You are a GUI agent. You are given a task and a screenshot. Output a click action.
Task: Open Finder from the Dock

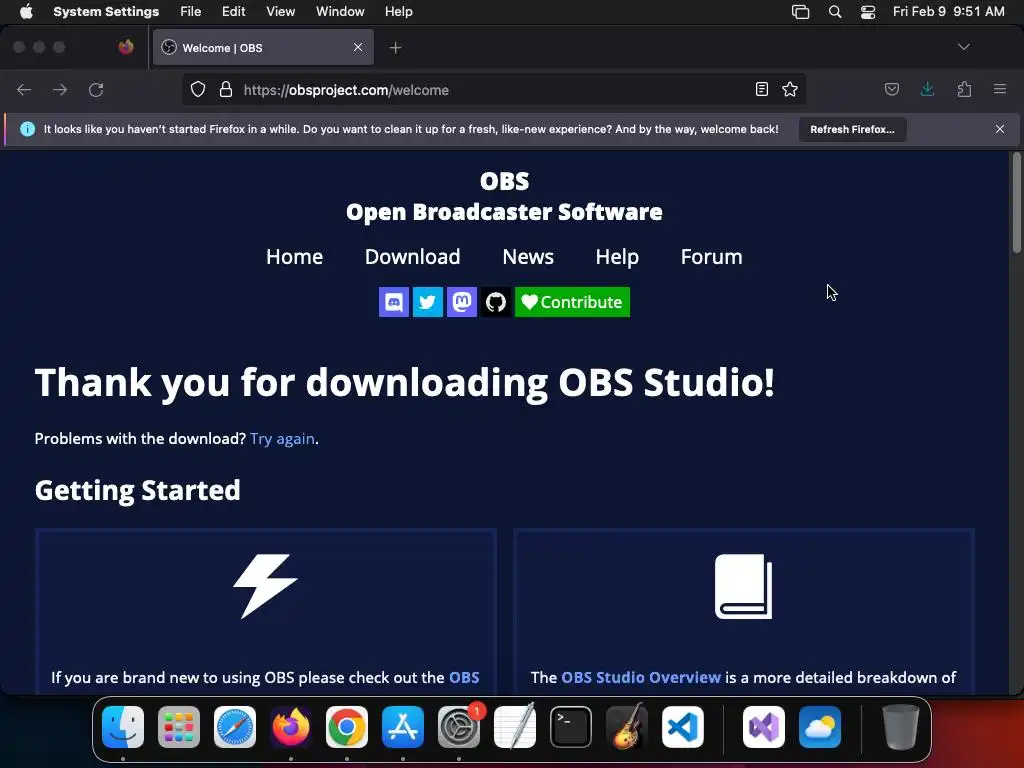tap(123, 727)
